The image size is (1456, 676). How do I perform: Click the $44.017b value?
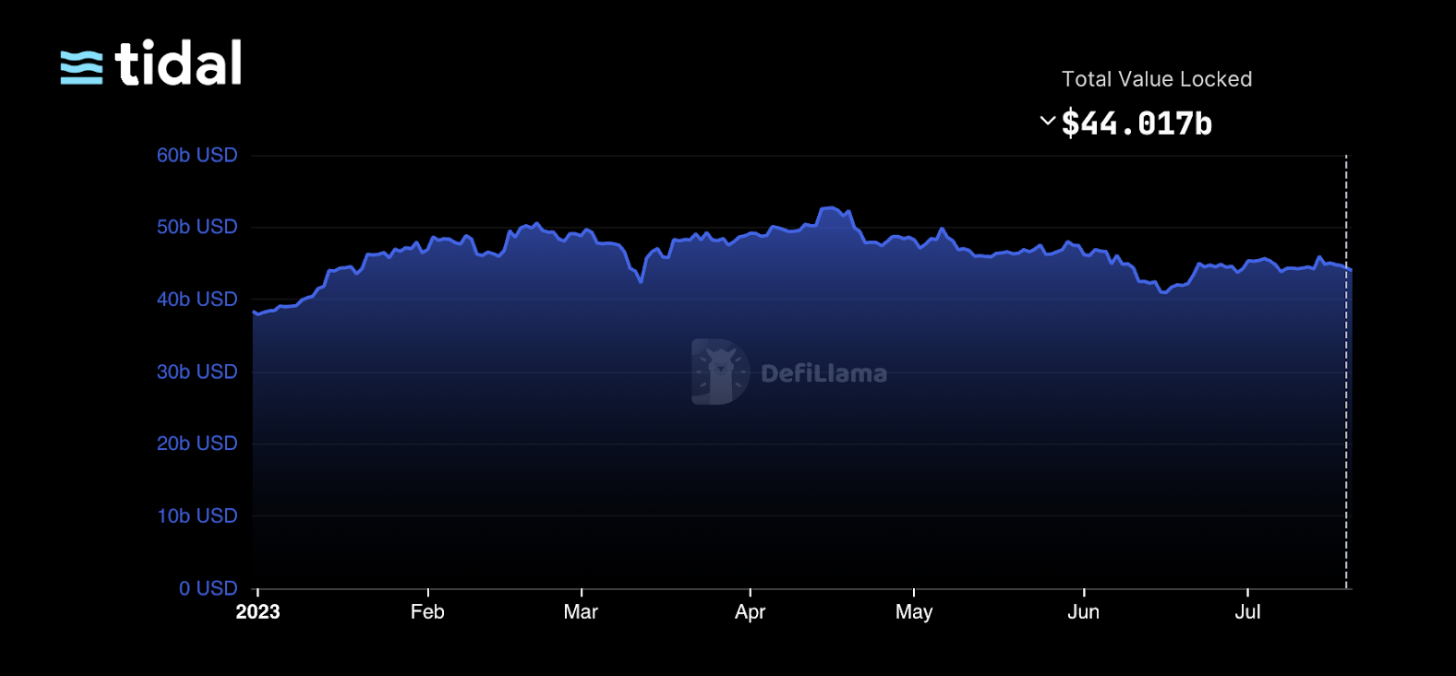1136,123
